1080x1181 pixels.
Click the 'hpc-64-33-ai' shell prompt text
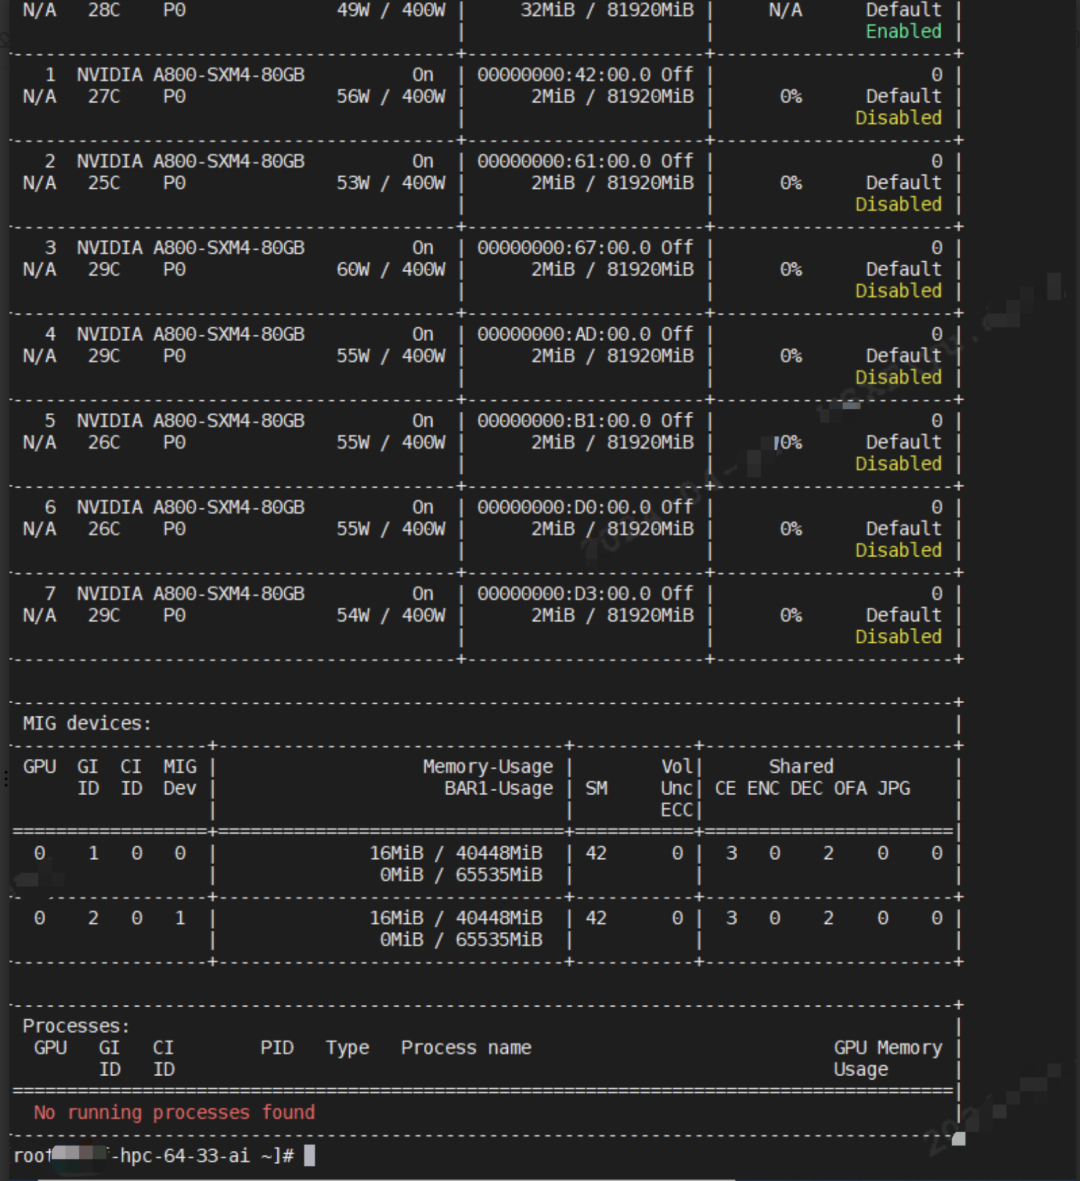tap(185, 1156)
